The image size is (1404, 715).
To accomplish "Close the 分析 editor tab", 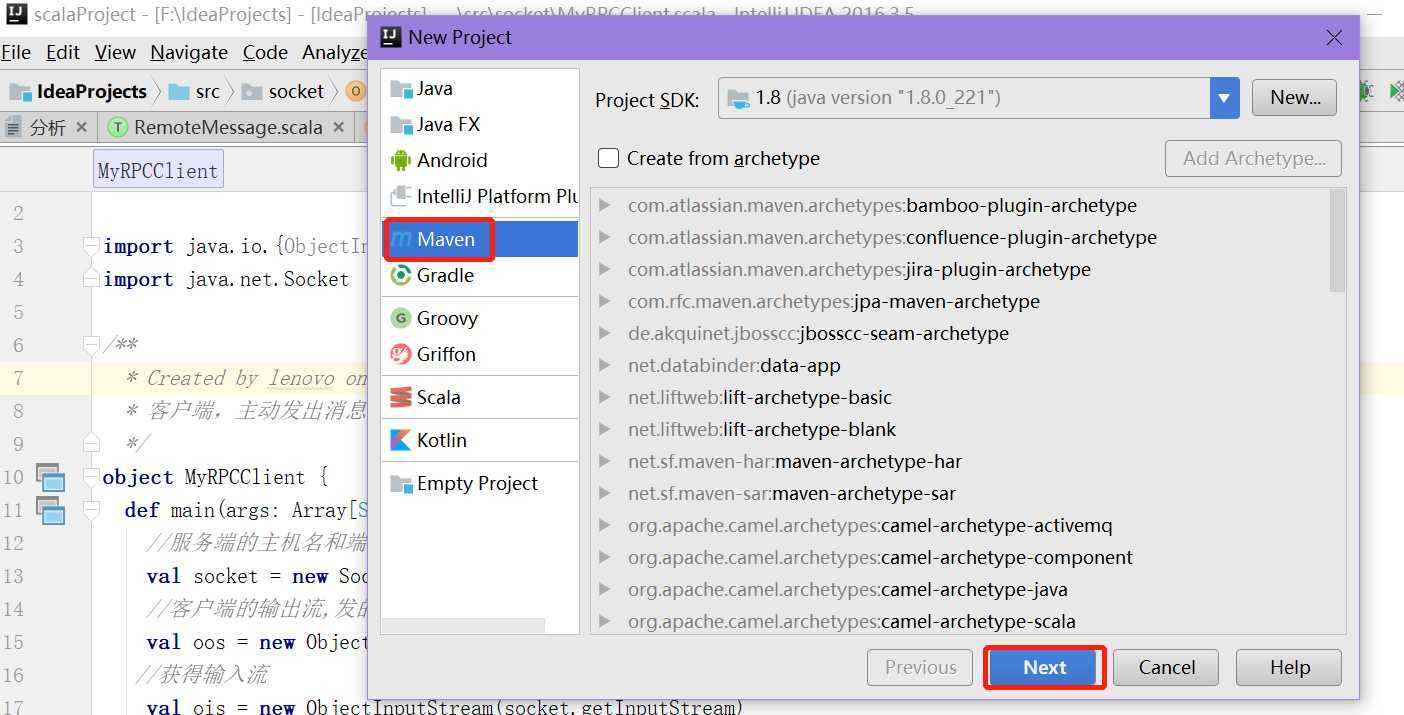I will [x=82, y=127].
